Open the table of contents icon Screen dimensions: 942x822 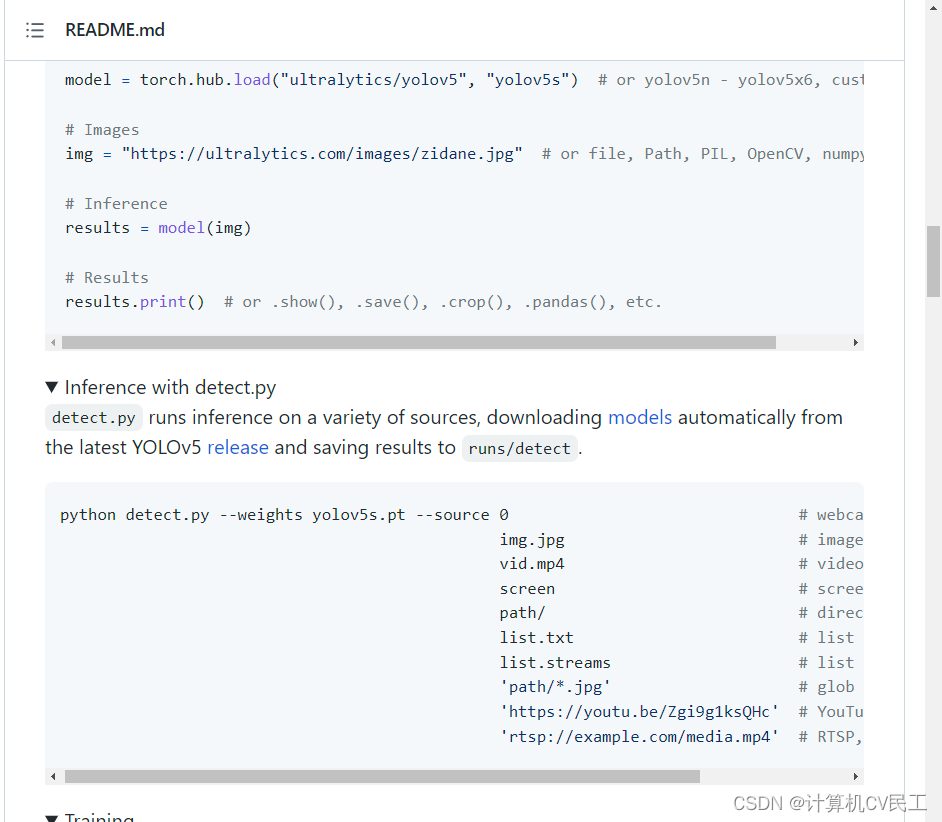pos(35,30)
